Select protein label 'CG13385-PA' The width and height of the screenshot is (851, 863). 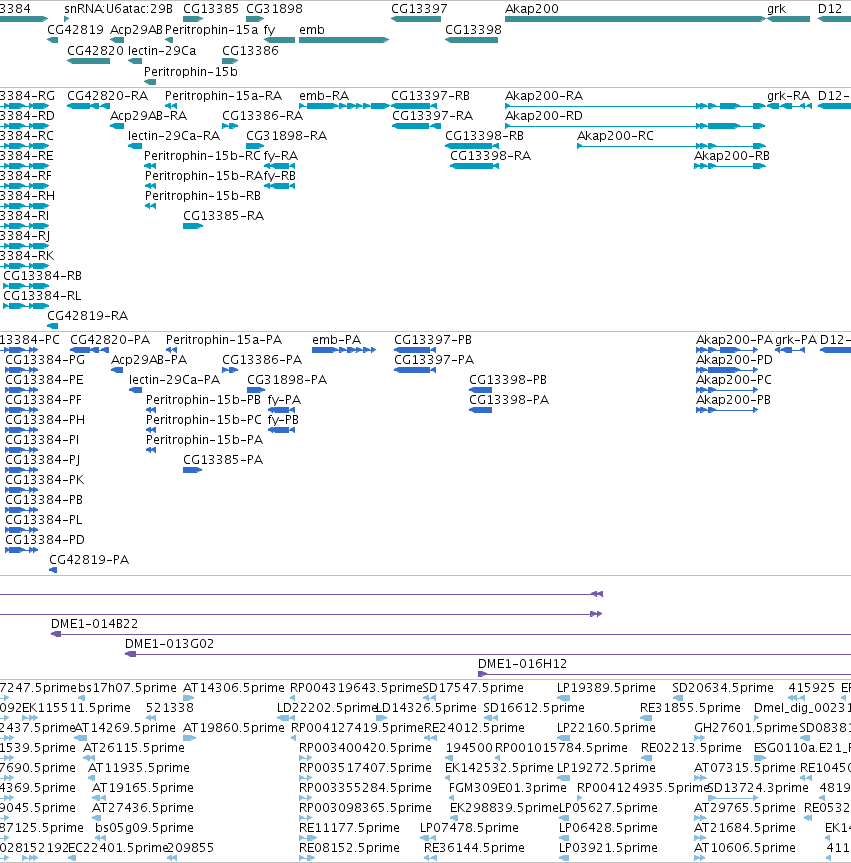point(223,460)
